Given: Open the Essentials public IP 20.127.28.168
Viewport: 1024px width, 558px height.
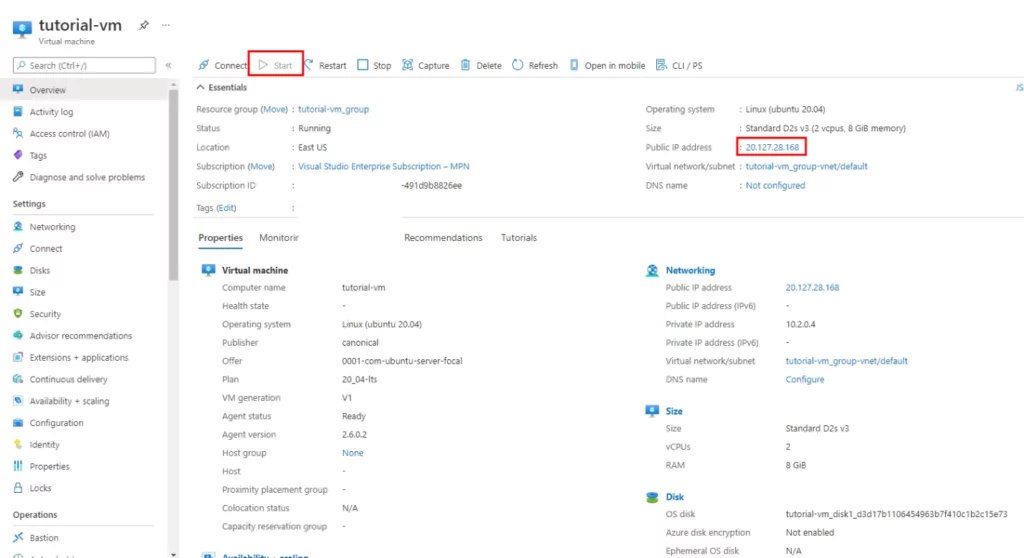Looking at the screenshot, I should [772, 147].
